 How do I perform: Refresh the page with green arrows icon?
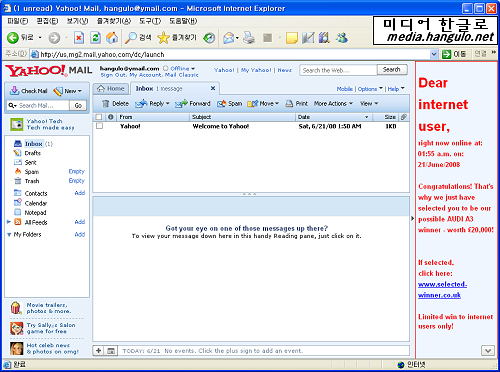95,38
